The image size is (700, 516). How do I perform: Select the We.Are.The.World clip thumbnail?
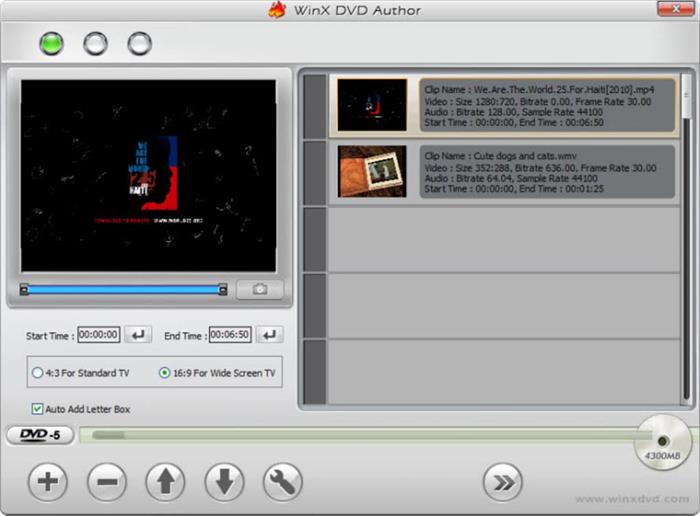tap(372, 105)
